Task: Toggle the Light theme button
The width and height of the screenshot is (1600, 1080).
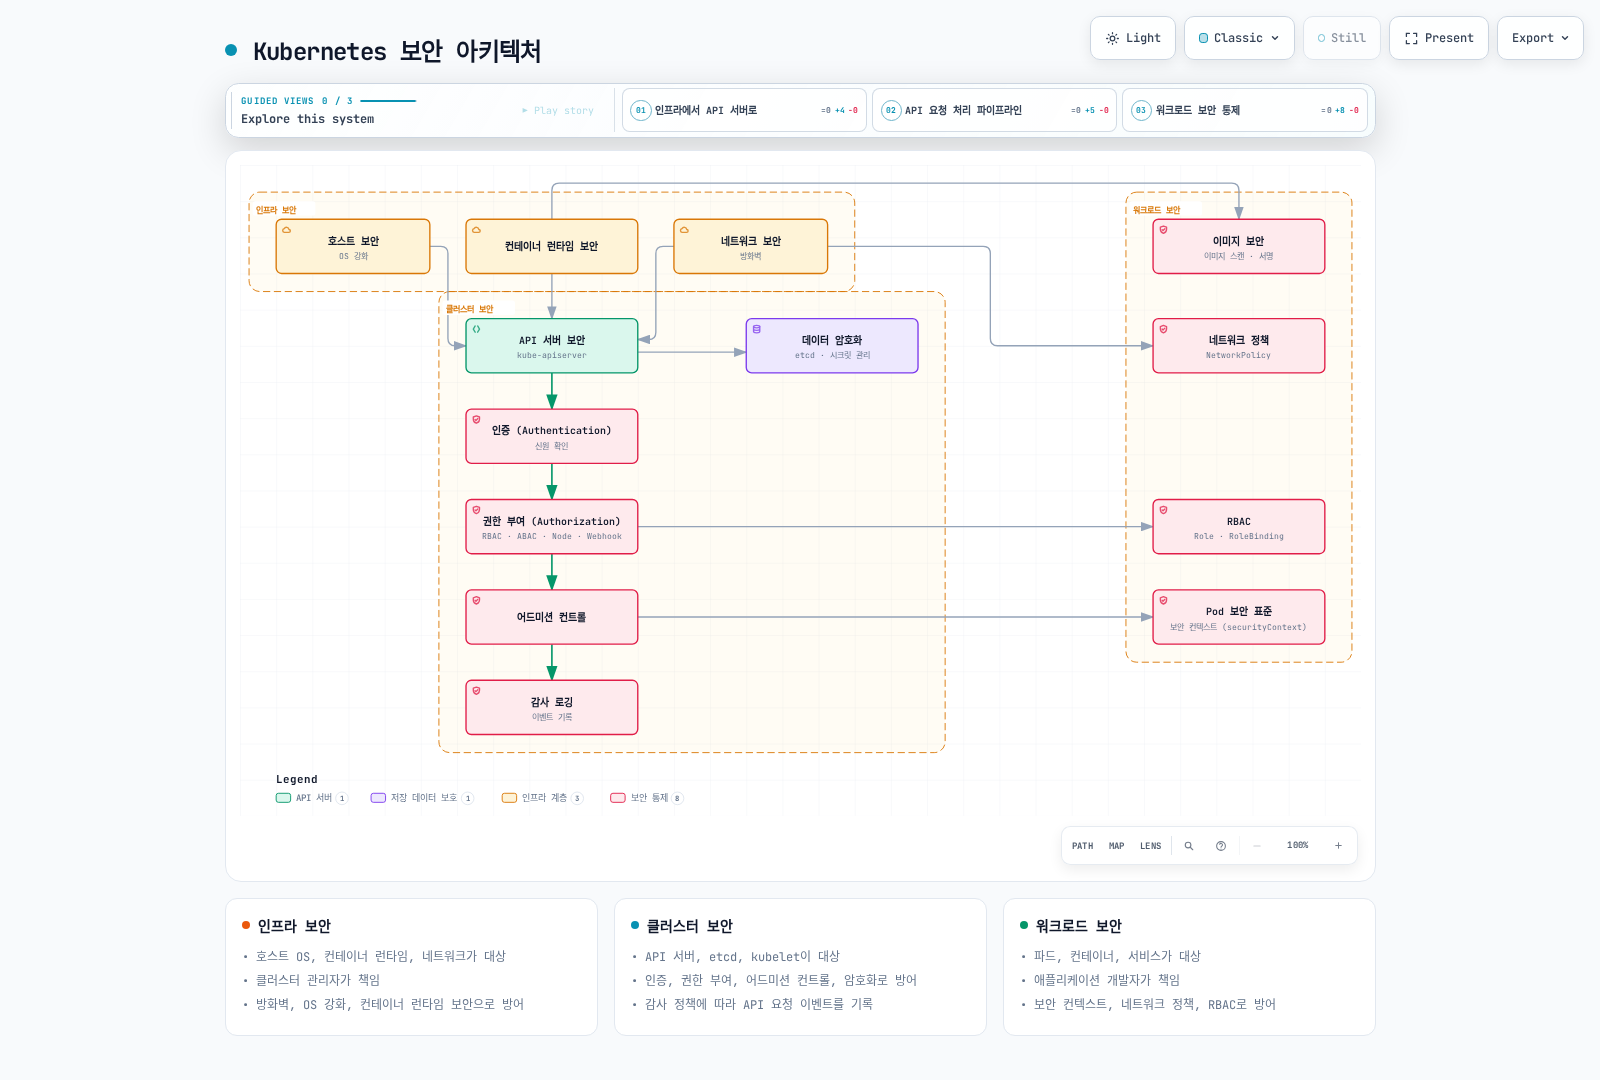Action: [1133, 38]
